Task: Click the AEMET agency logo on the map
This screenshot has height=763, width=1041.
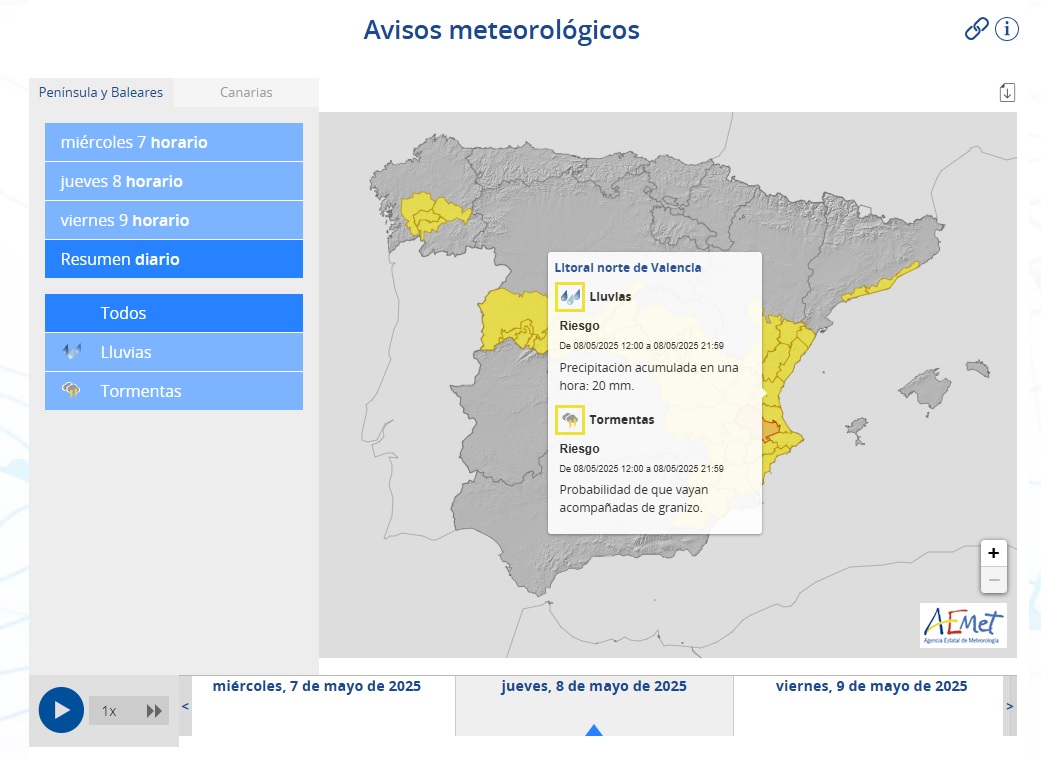Action: click(x=963, y=625)
